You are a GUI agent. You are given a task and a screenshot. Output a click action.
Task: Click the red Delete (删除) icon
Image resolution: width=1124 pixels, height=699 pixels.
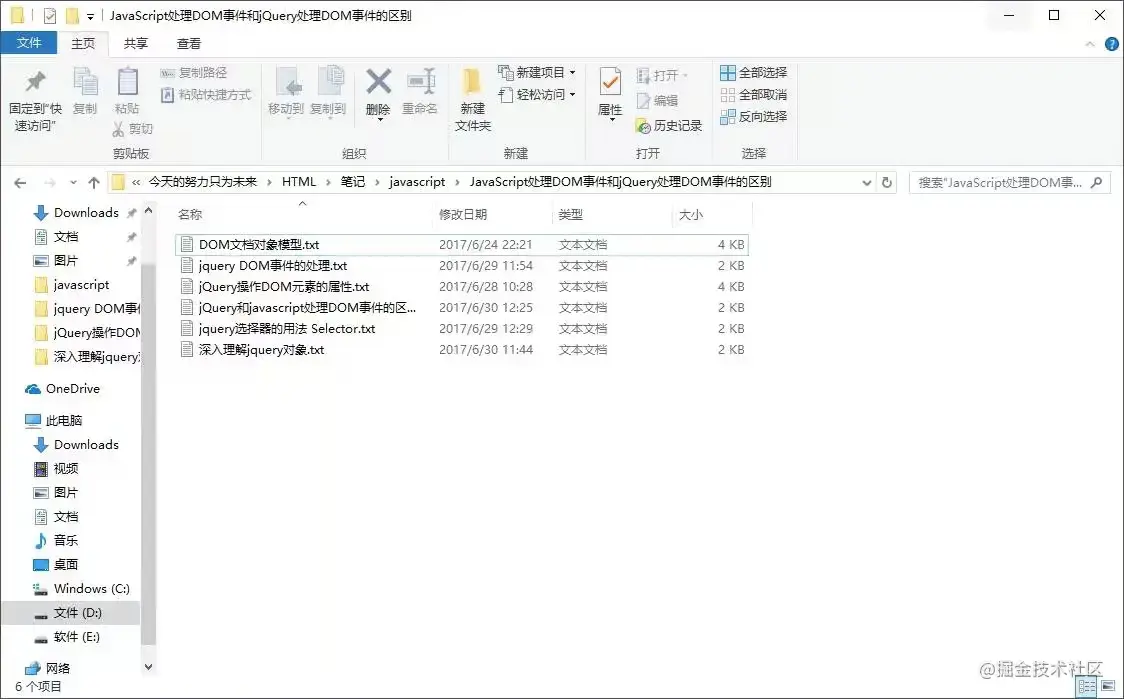[378, 82]
